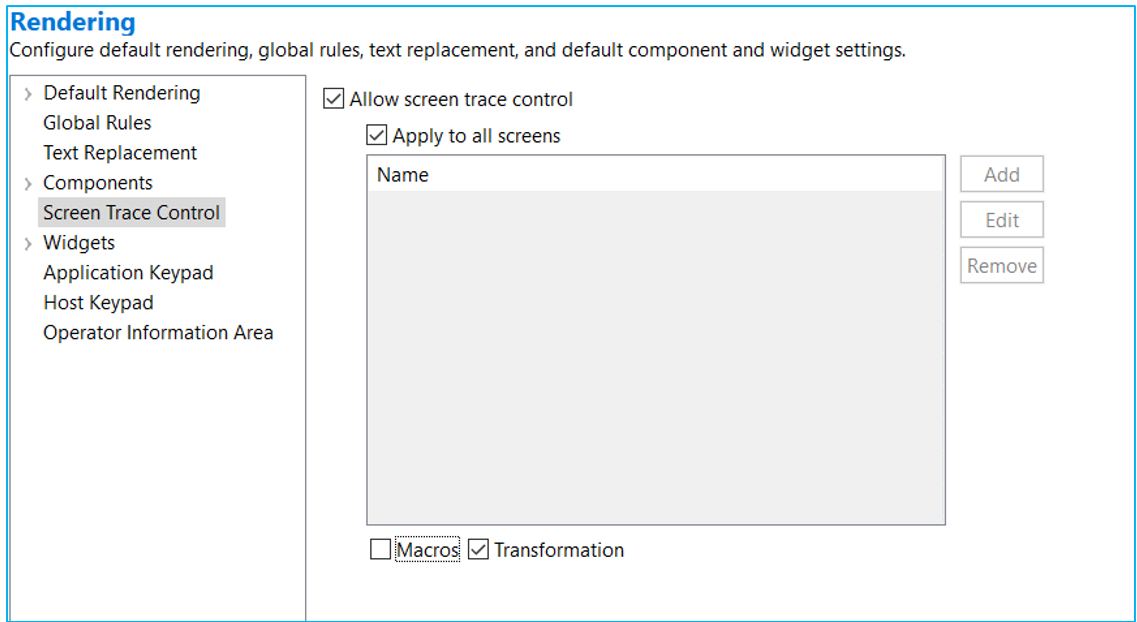Disable the Transformation checkbox

tap(479, 550)
